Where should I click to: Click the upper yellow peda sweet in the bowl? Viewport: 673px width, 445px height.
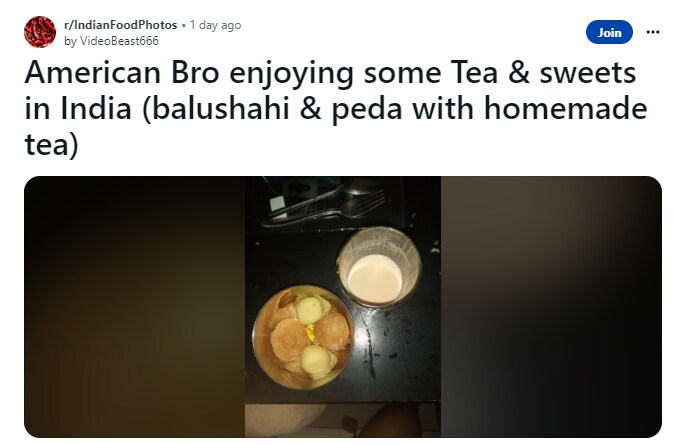(309, 311)
